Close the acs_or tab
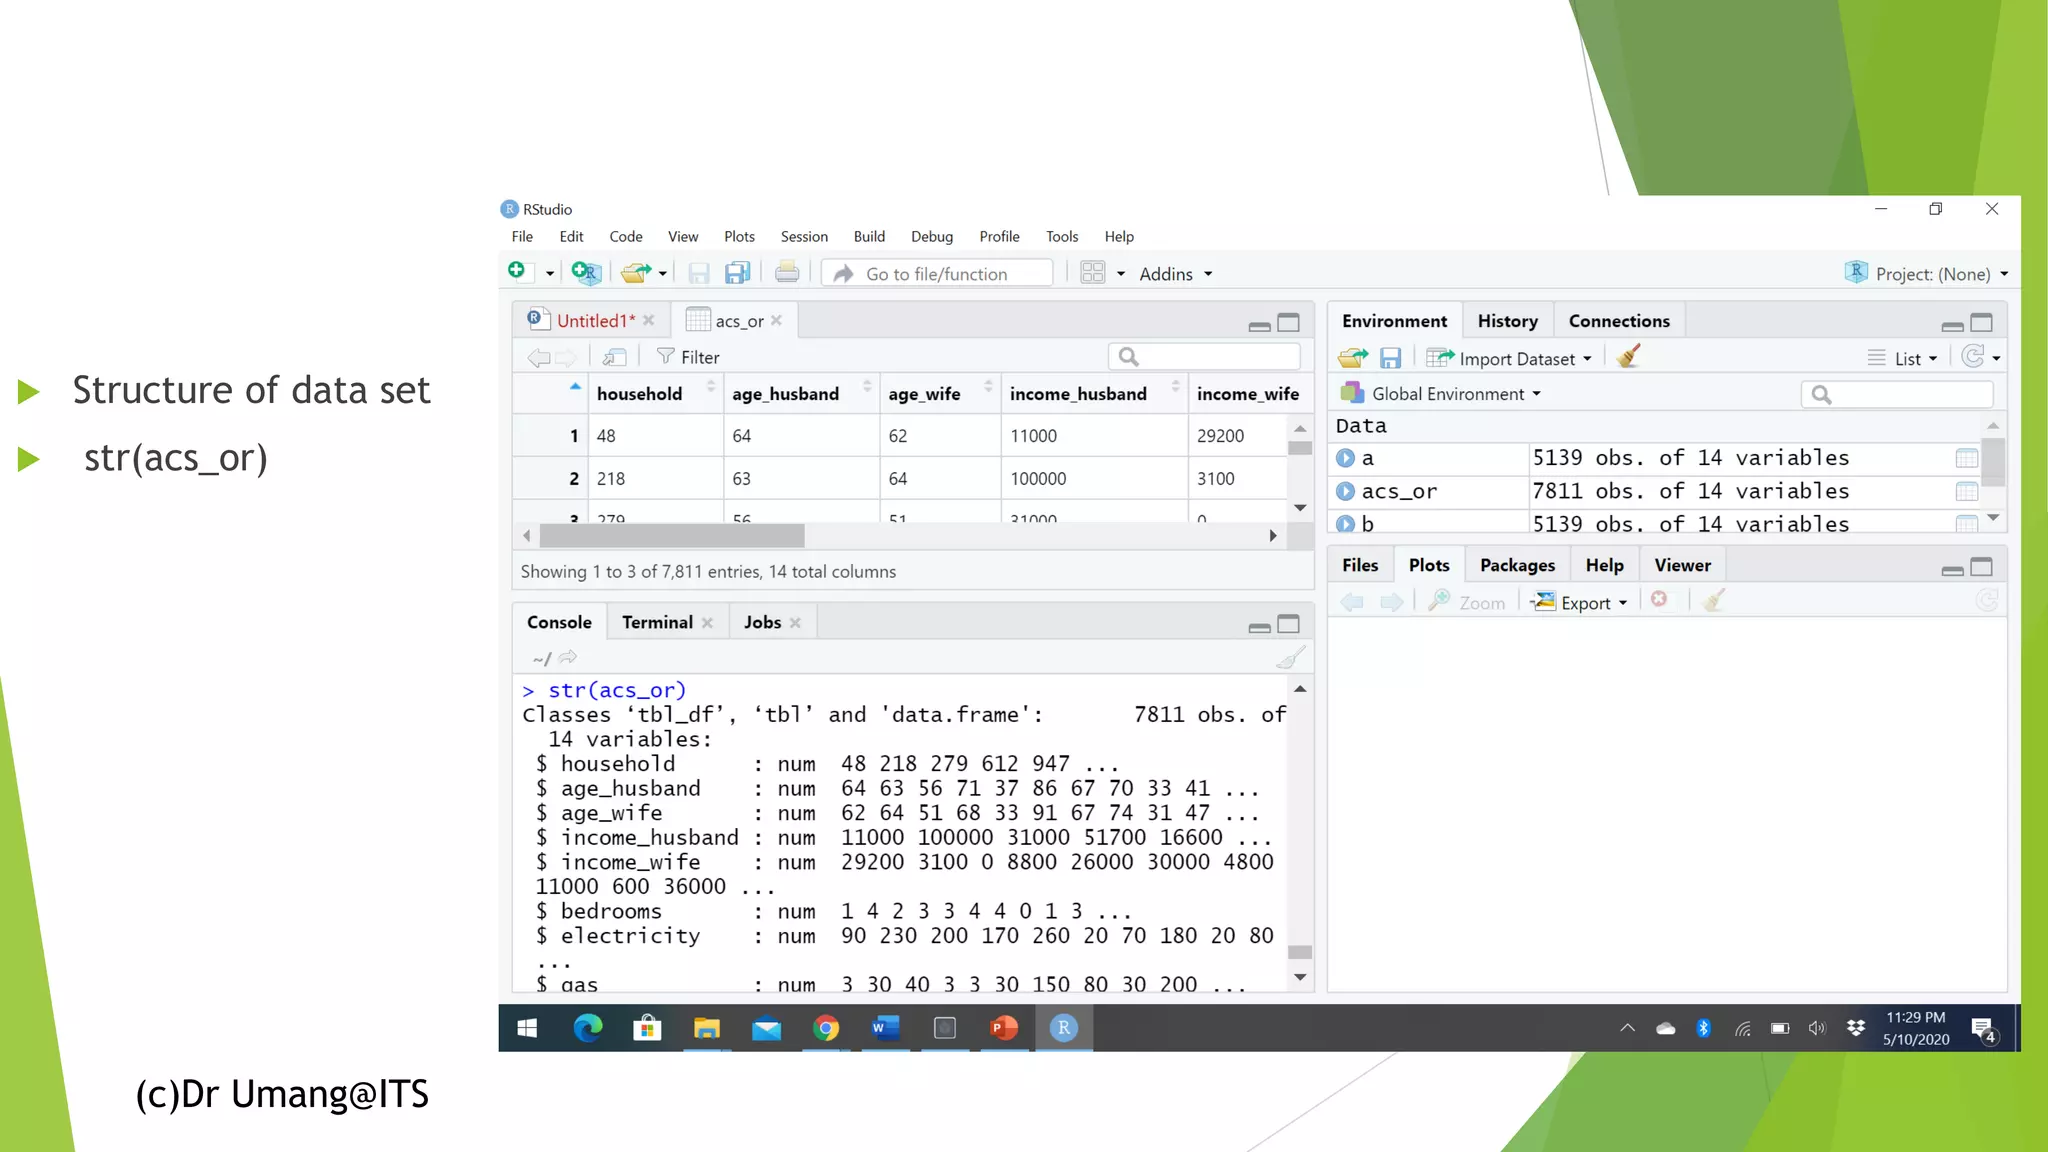The height and width of the screenshot is (1152, 2048). point(776,321)
